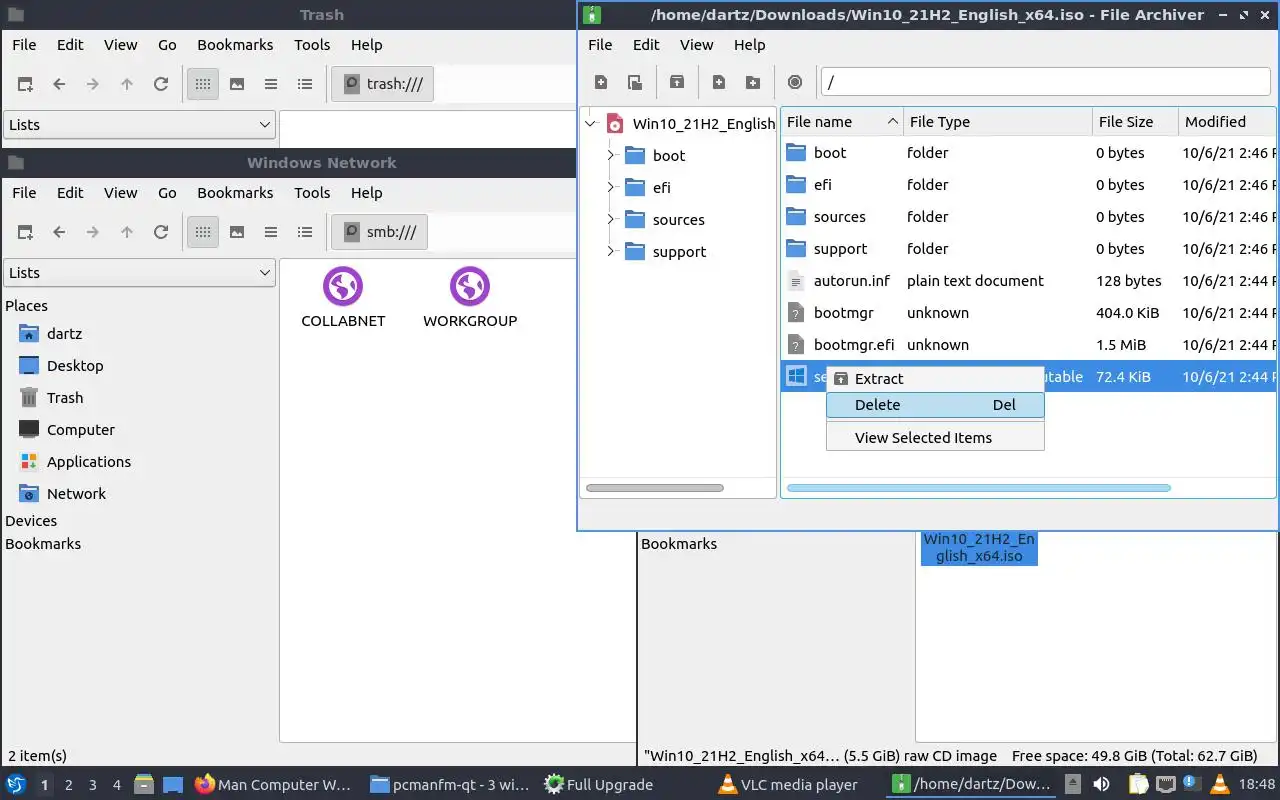Screen dimensions: 1280x800
Task: Click the smb:/// path button
Action: (x=380, y=232)
